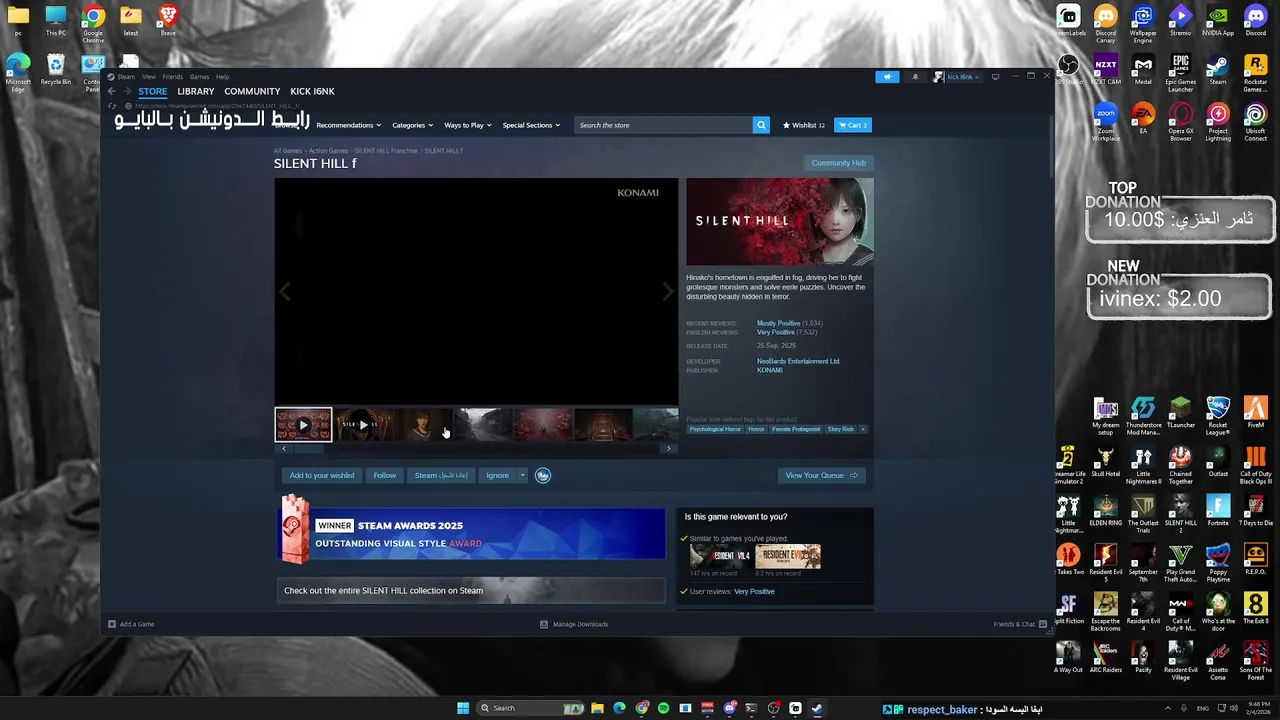Follow SILENT HILL f game

pos(385,475)
